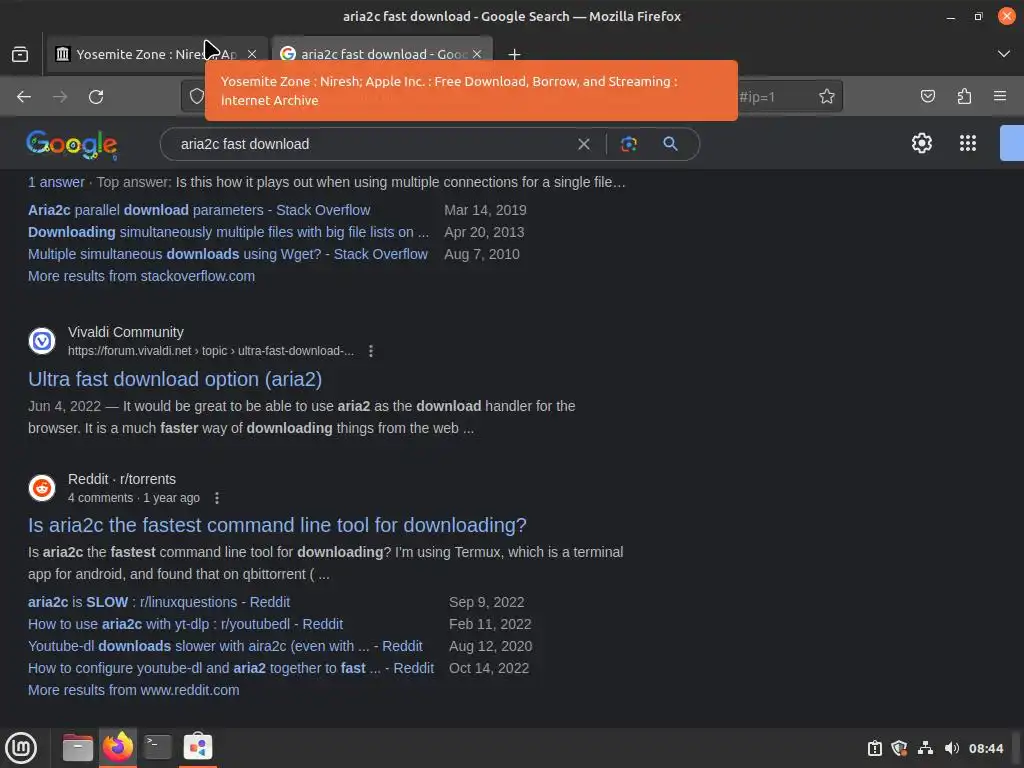The image size is (1024, 768).
Task: Open Firefox application hamburger menu
Action: coord(1000,97)
